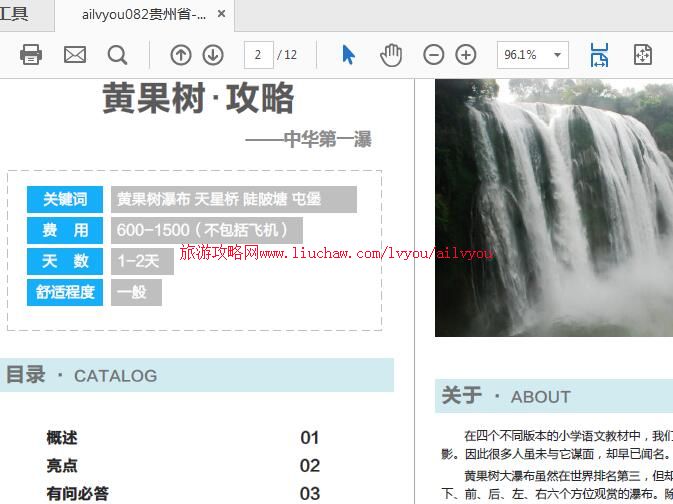The width and height of the screenshot is (673, 504).
Task: Click the 概述 catalog entry
Action: pos(62,438)
